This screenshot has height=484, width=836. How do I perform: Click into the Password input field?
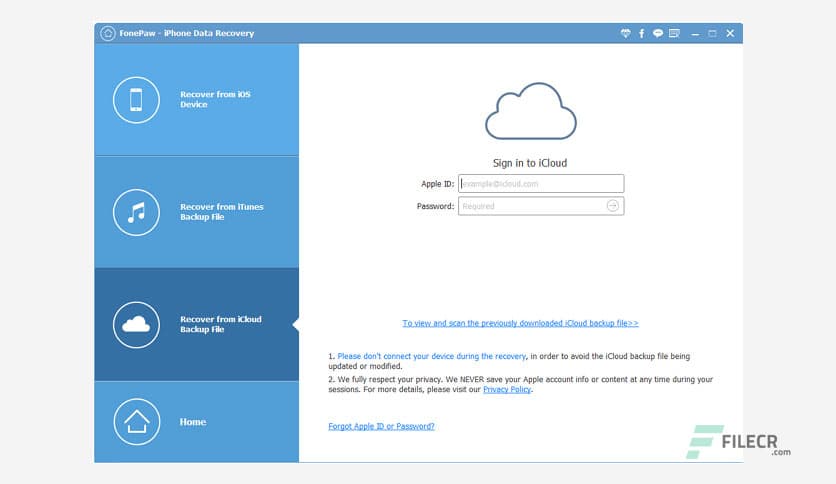(x=530, y=206)
